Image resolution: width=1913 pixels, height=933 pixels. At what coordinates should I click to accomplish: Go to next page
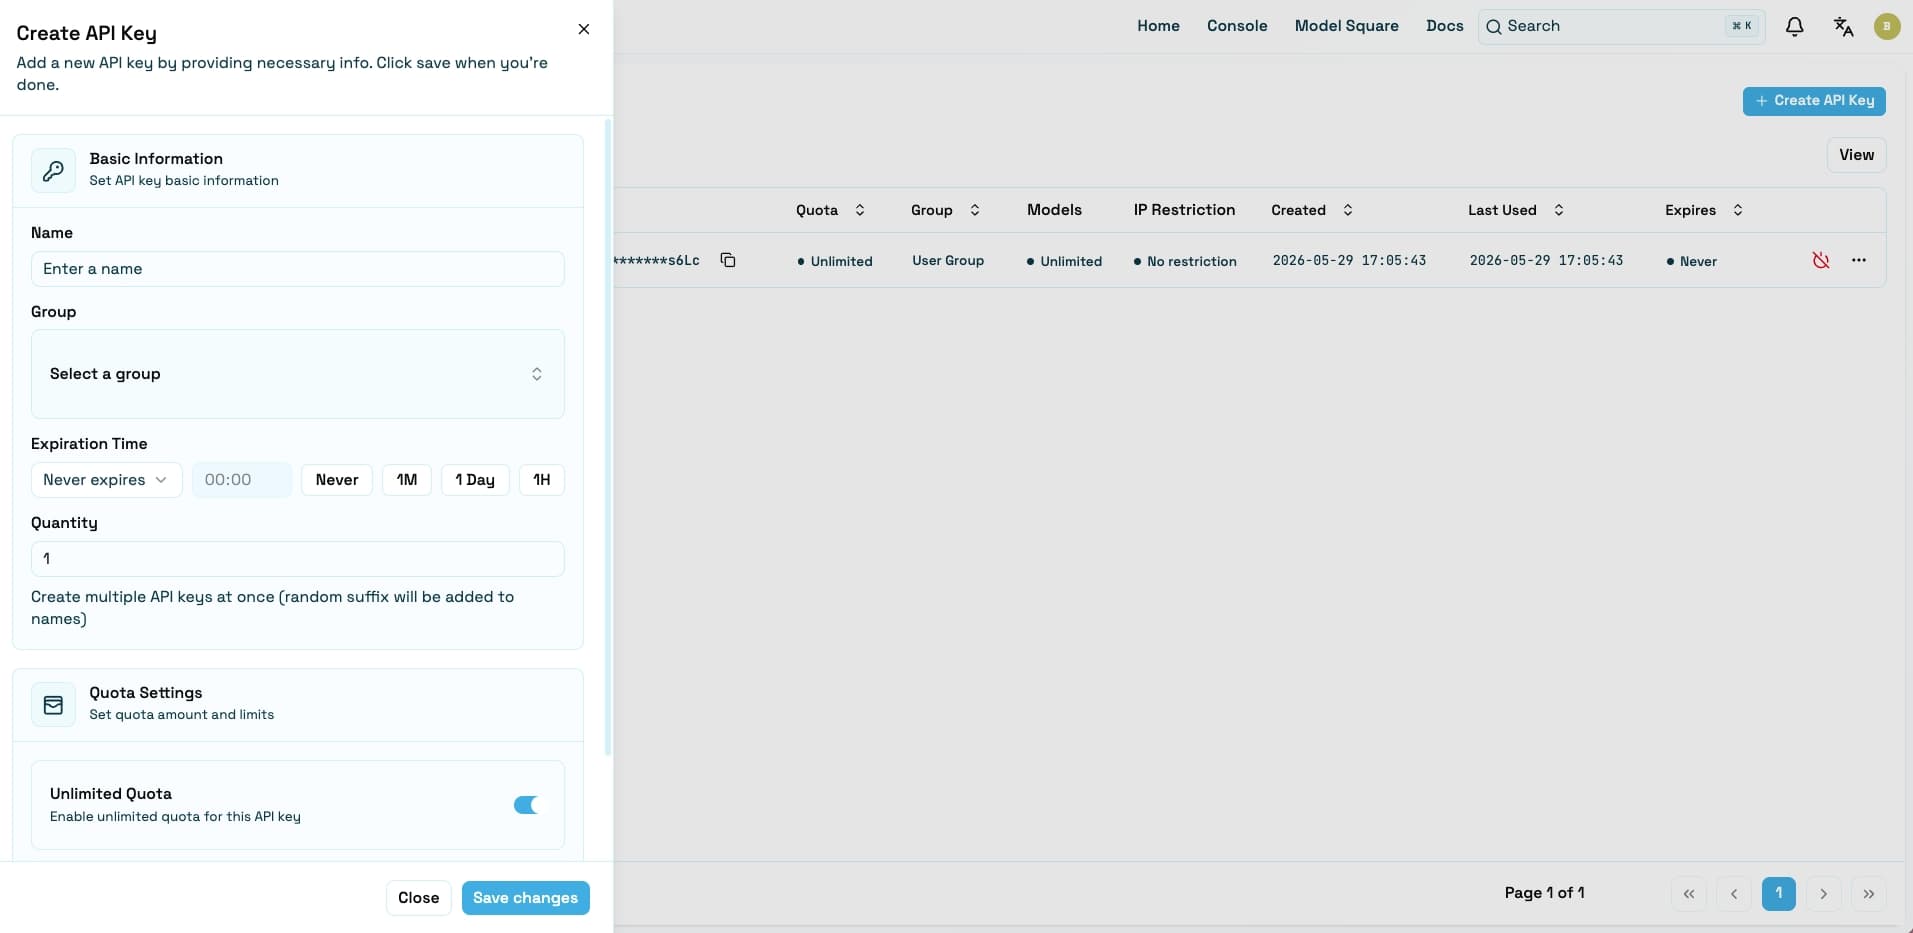(x=1824, y=893)
